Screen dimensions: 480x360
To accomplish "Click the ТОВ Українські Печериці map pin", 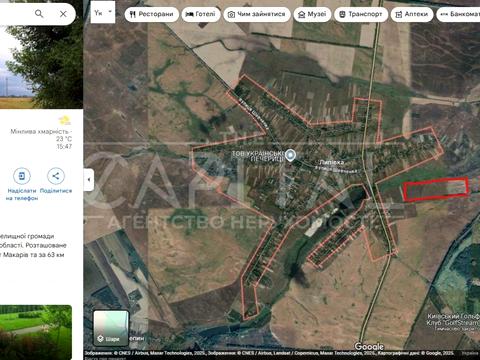I will click(291, 155).
